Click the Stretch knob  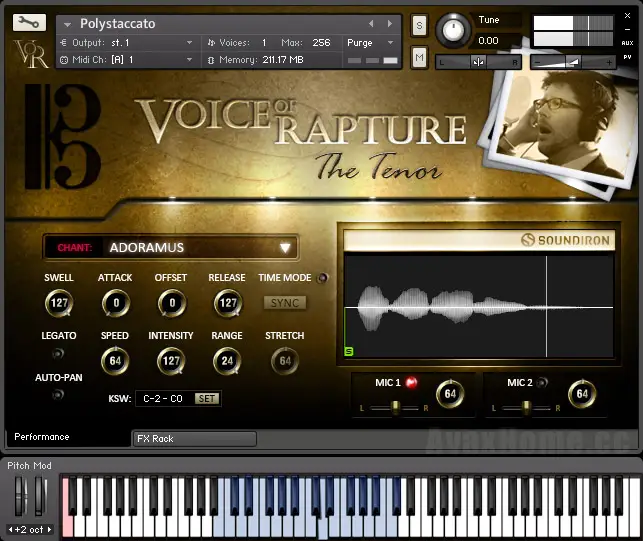pos(285,361)
